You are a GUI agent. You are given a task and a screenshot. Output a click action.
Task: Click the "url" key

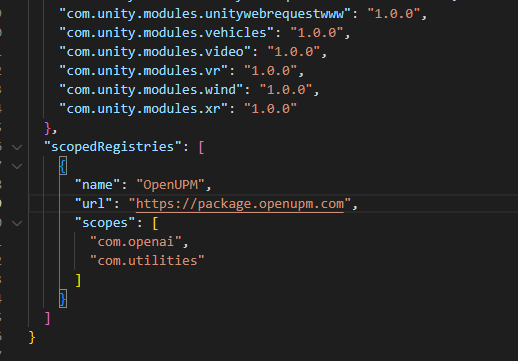94,204
